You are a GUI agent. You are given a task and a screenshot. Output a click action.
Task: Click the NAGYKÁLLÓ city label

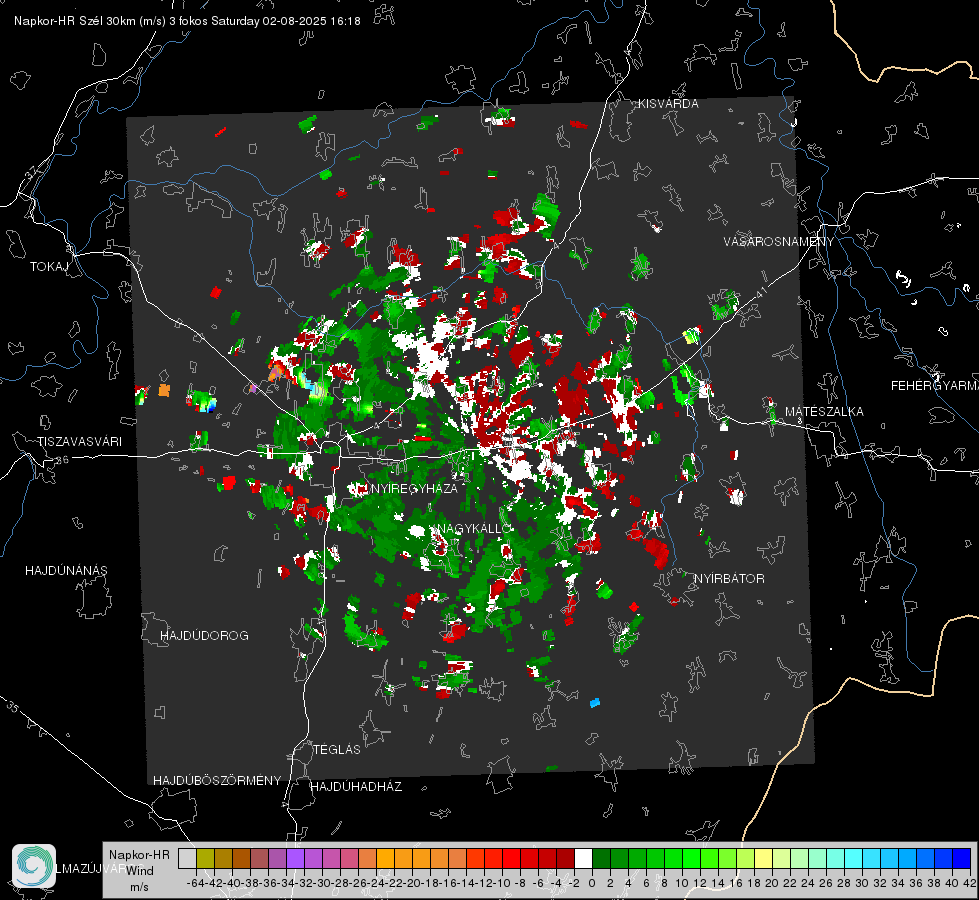click(x=475, y=528)
